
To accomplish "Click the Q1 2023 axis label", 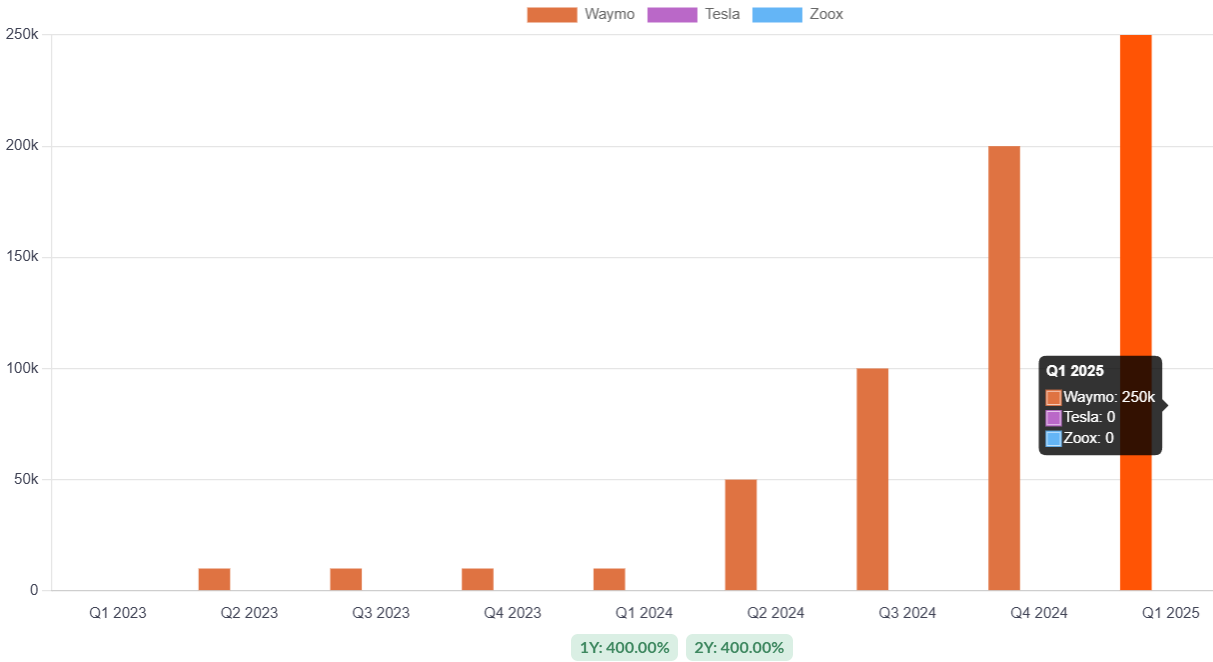I will tap(118, 613).
